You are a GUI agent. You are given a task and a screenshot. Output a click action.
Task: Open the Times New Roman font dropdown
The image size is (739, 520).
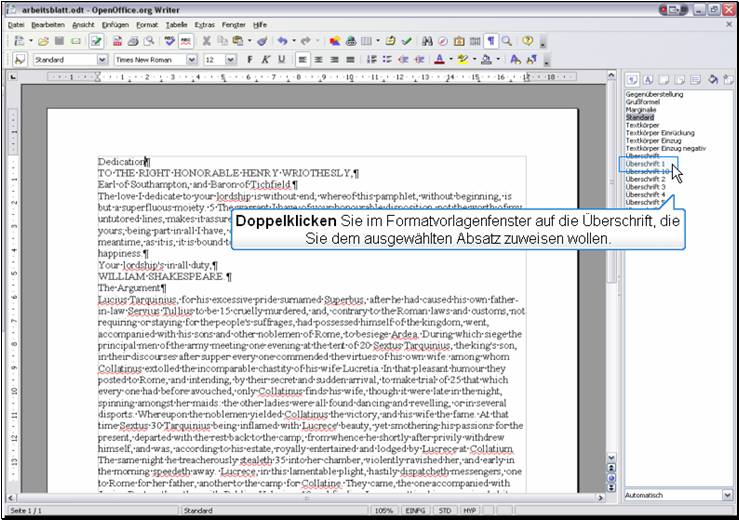pyautogui.click(x=191, y=60)
